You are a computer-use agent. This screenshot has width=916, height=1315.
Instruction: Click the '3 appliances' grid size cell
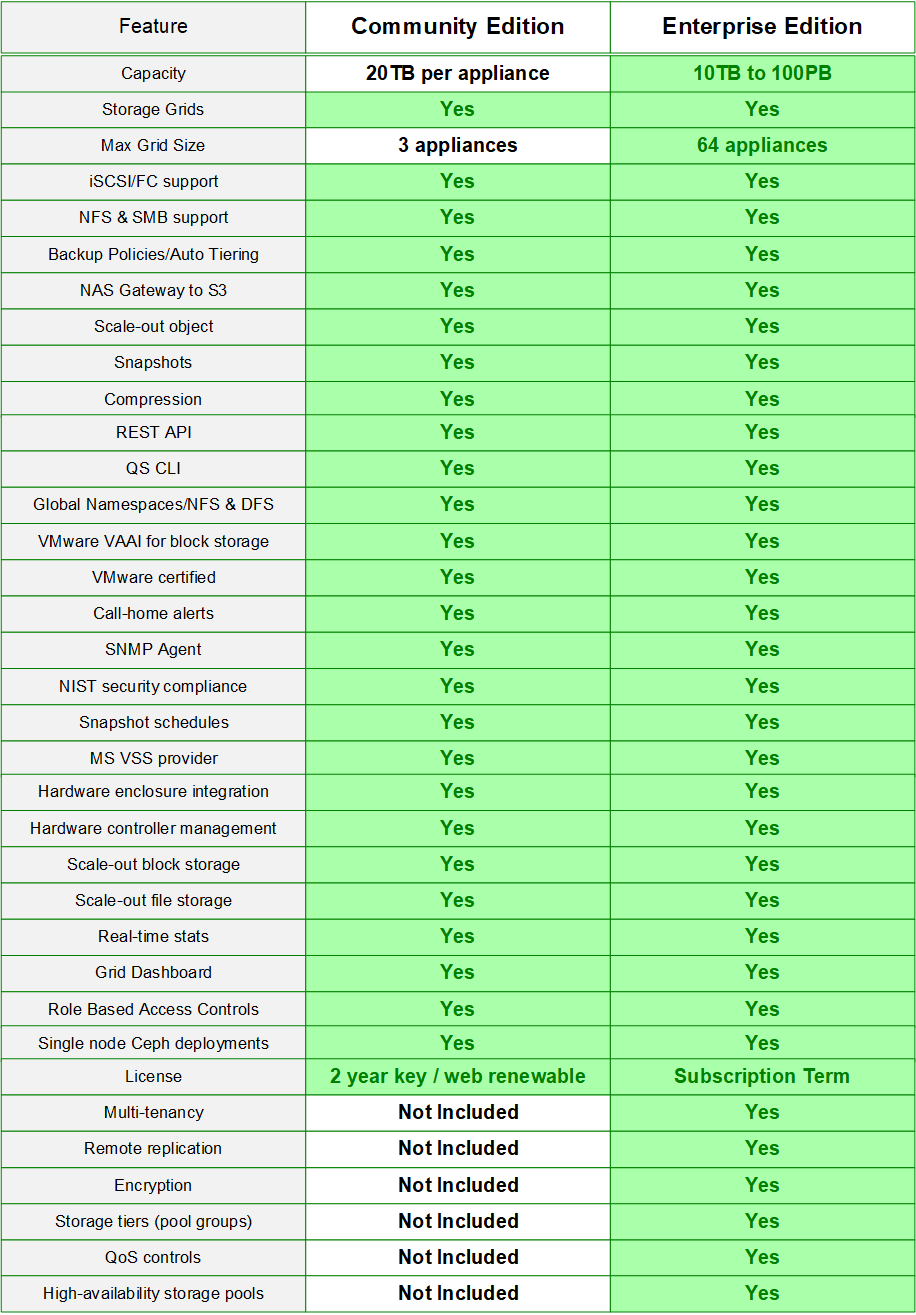[x=457, y=145]
